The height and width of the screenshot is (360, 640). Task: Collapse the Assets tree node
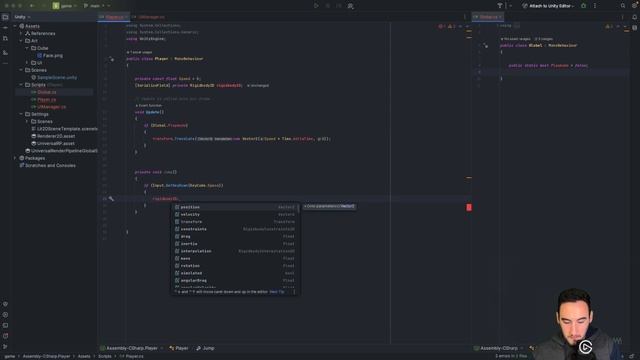(16, 26)
